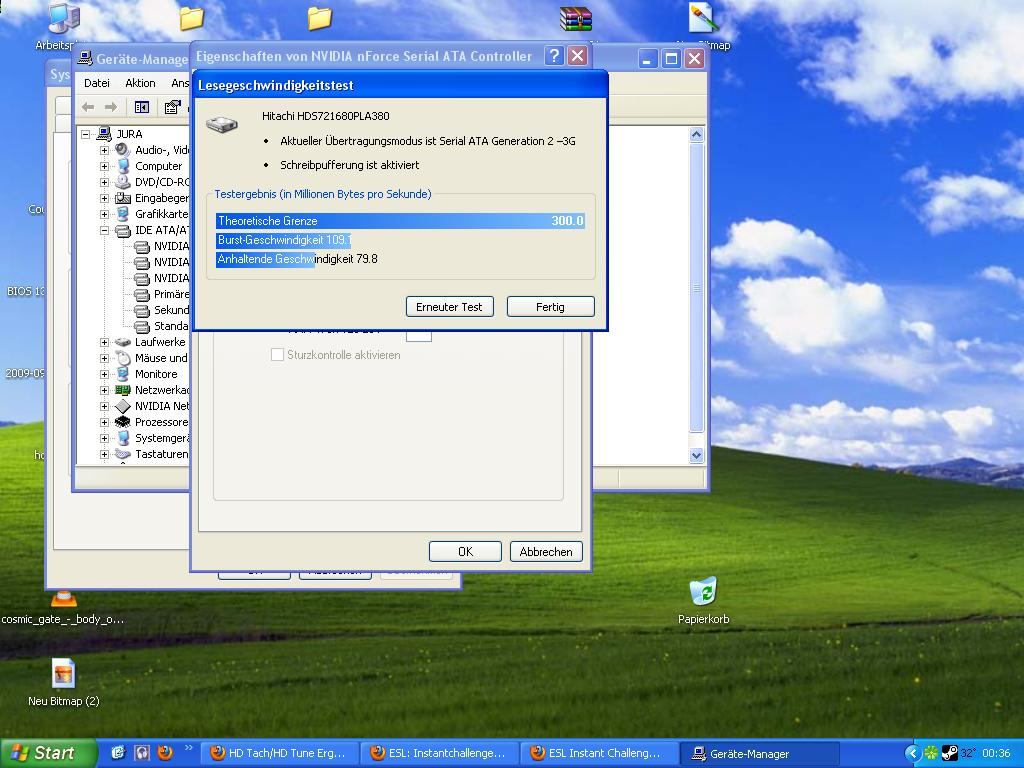Open the Datei menu

pos(97,83)
